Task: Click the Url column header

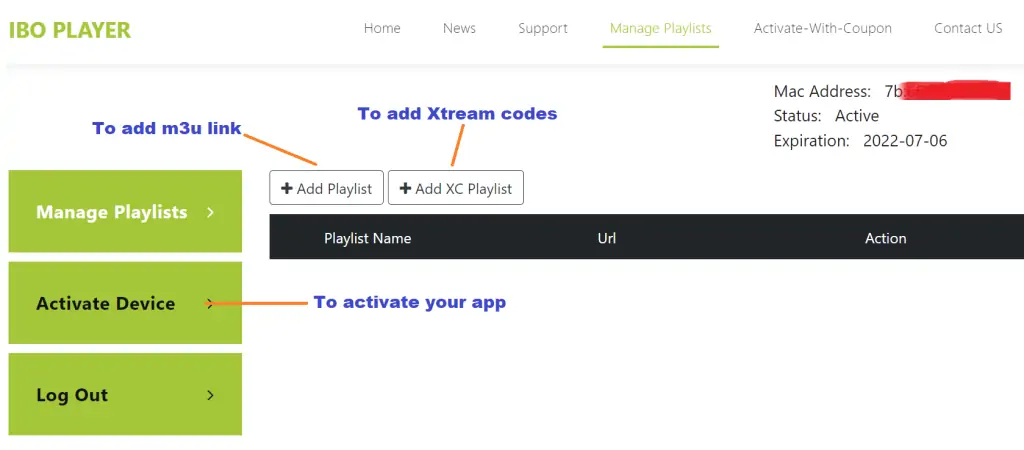Action: click(x=606, y=238)
